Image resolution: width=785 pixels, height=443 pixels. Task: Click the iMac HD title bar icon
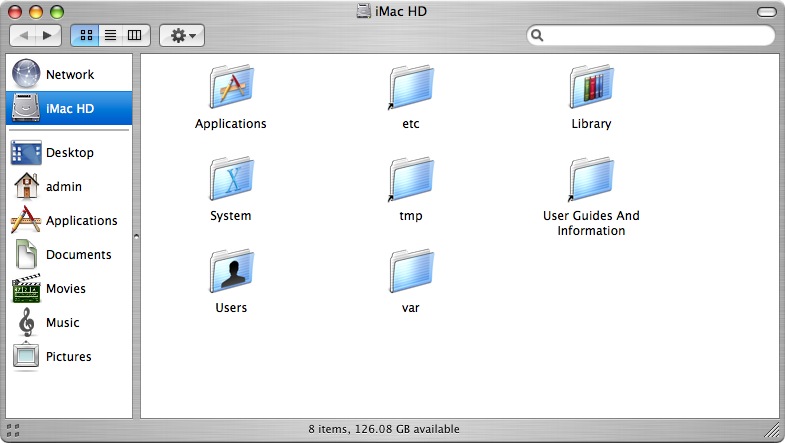[363, 11]
